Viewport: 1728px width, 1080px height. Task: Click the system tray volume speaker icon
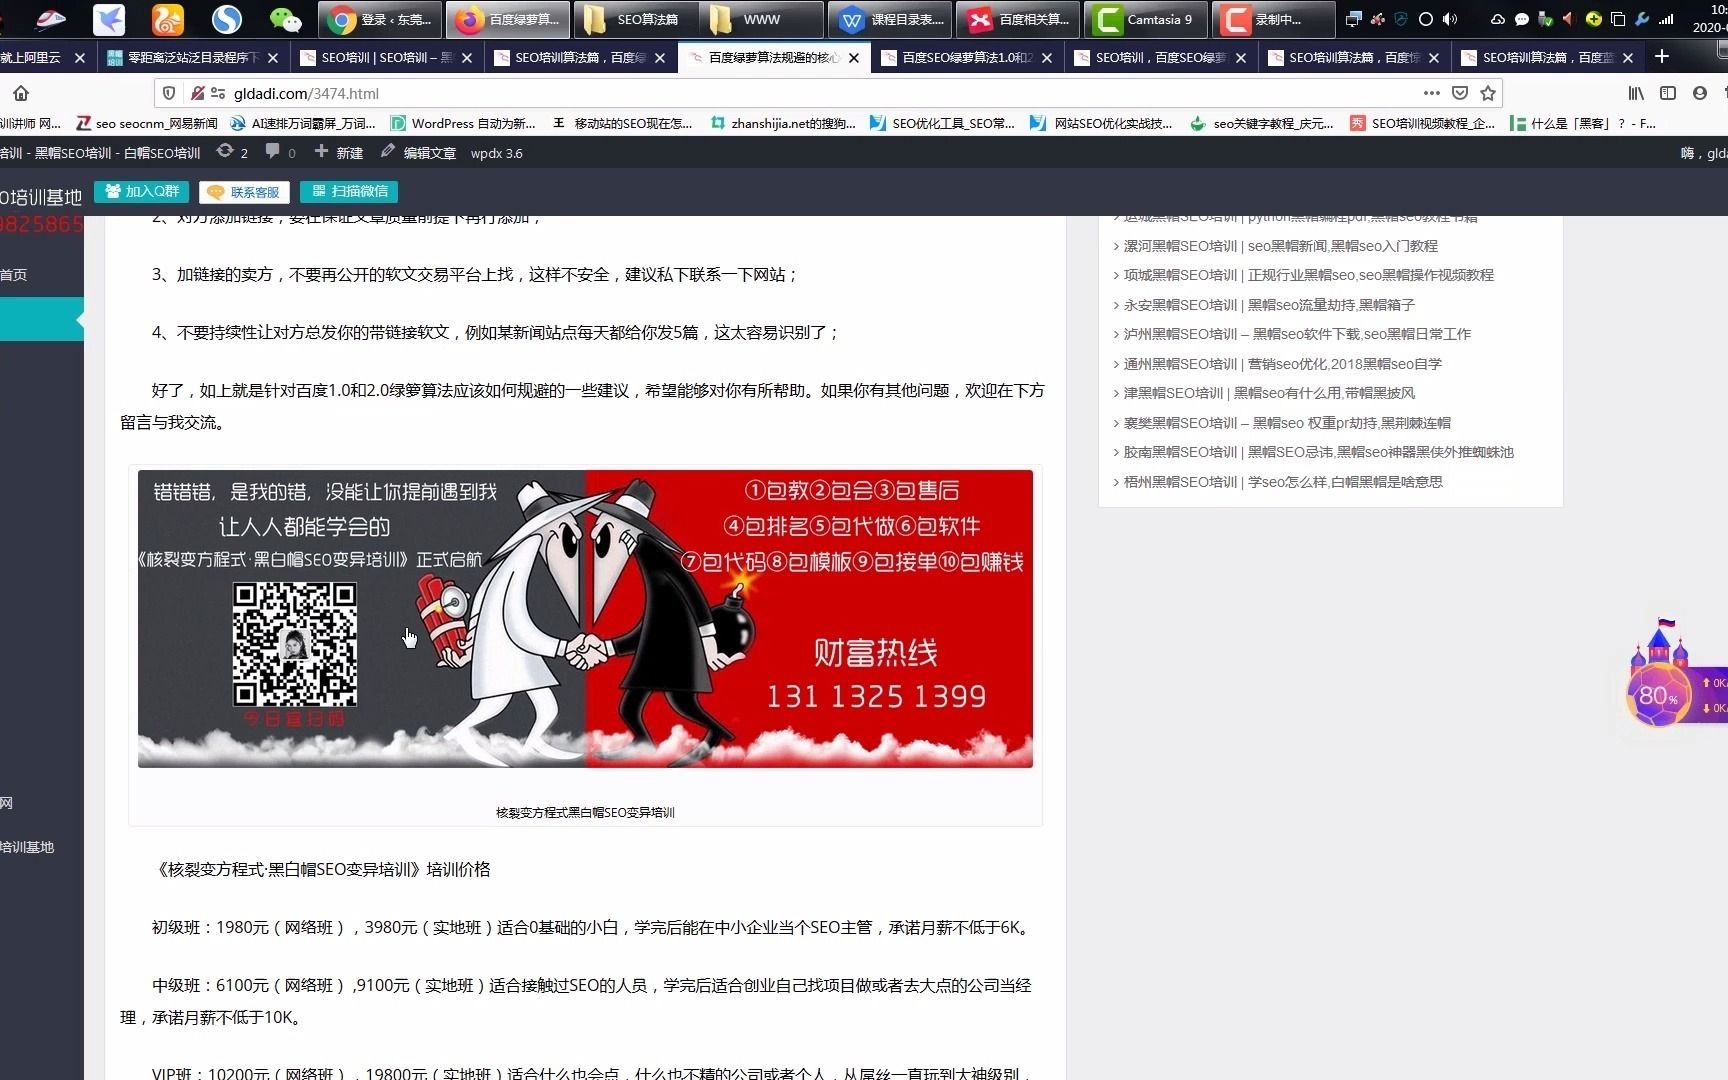click(1450, 19)
